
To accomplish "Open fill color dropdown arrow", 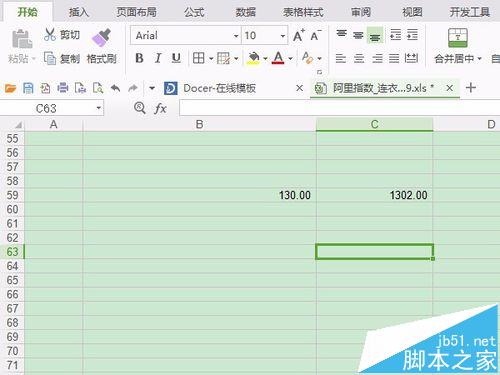I will click(265, 59).
